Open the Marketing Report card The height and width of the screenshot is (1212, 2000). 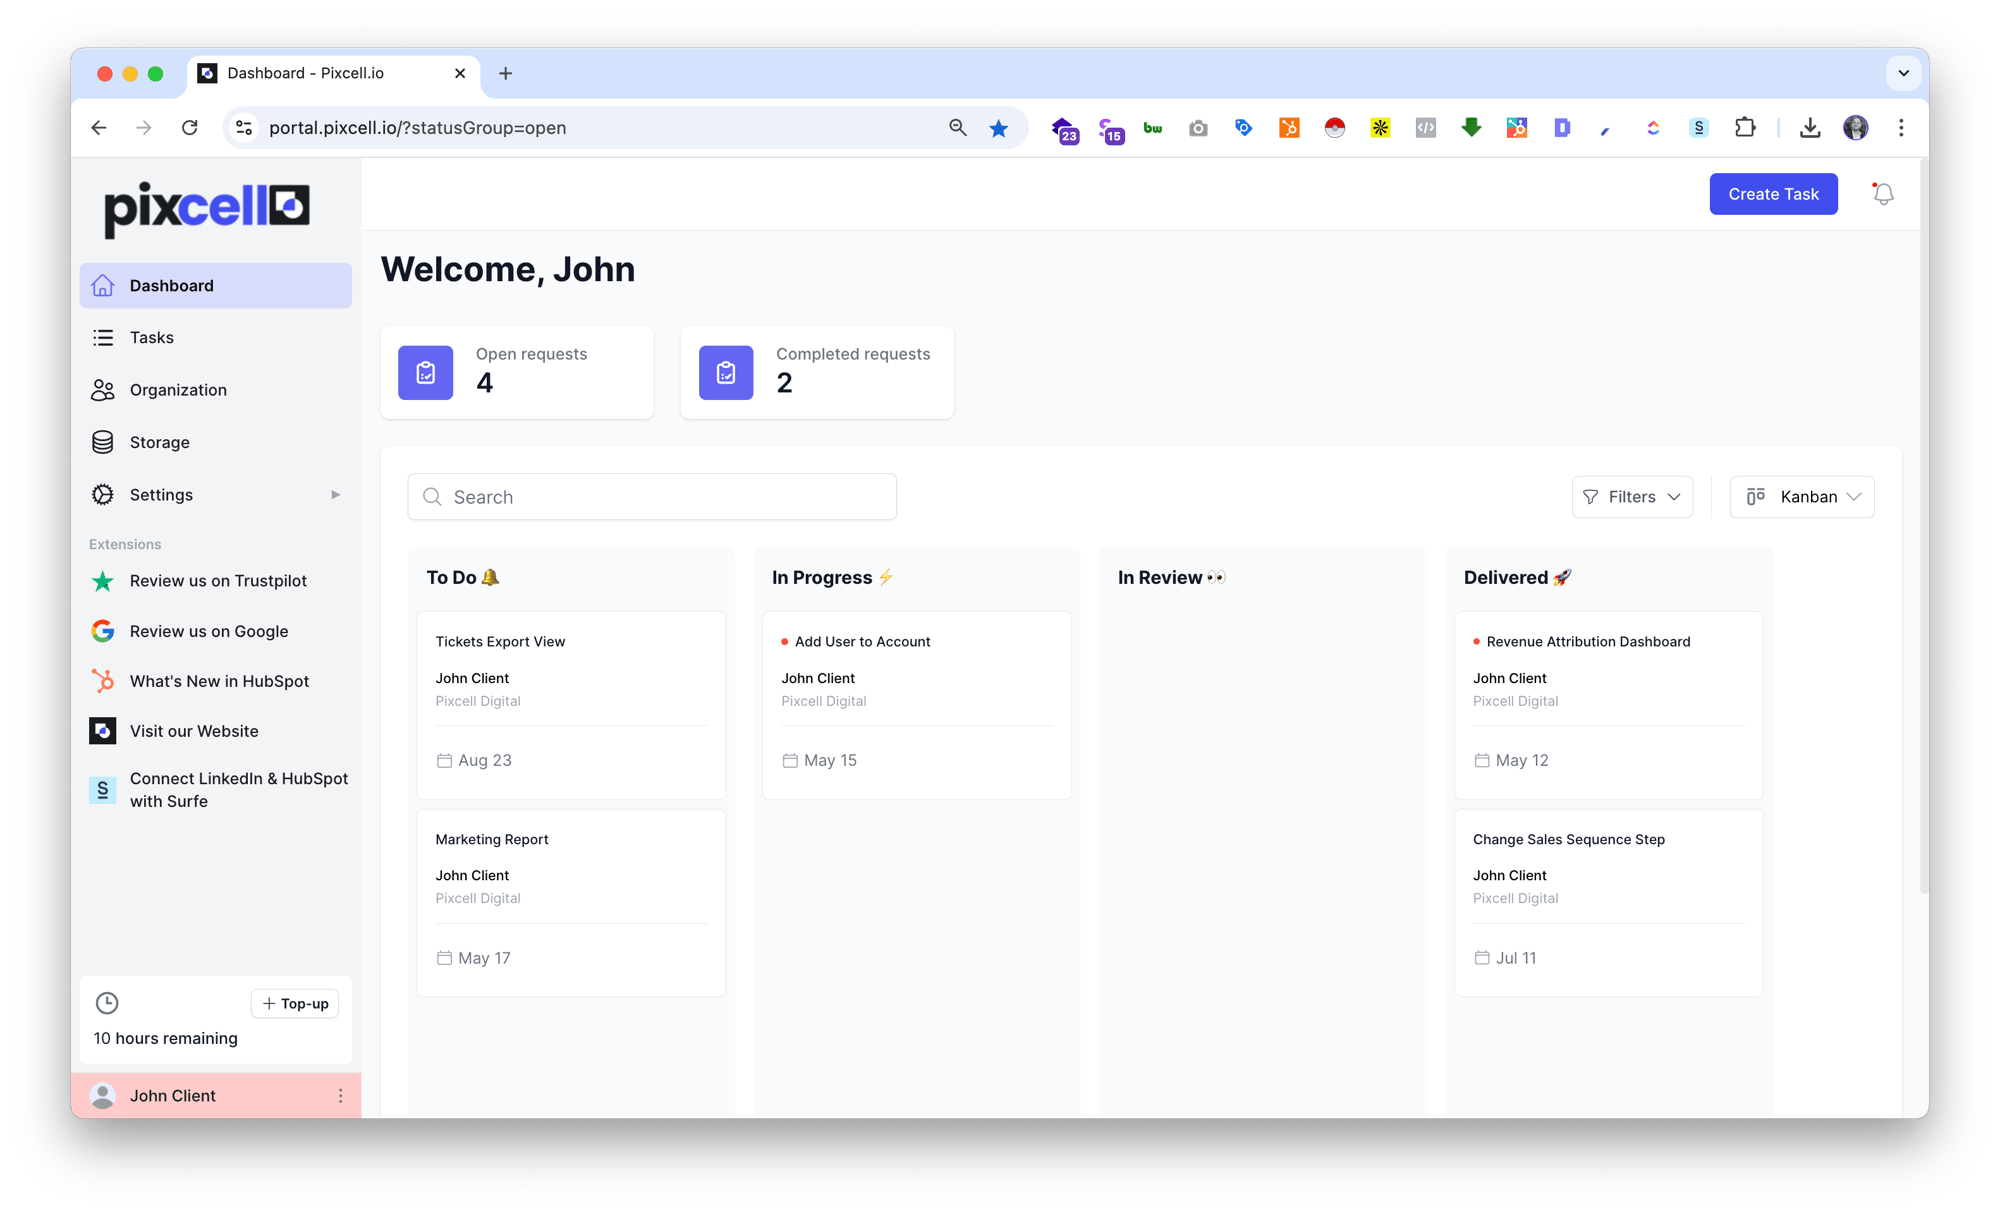pyautogui.click(x=571, y=903)
